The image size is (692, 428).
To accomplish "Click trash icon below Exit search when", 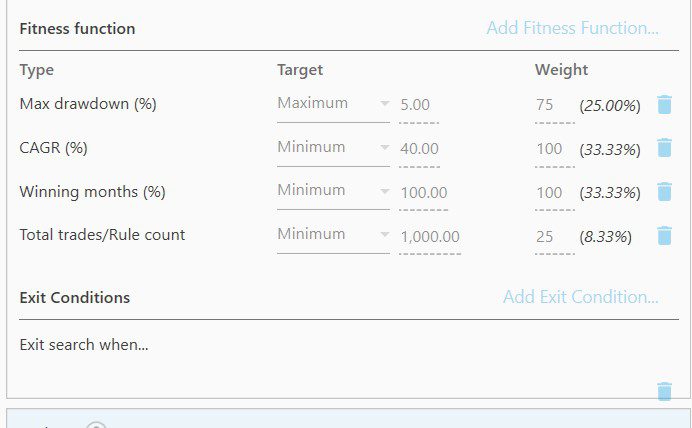I will click(x=664, y=391).
